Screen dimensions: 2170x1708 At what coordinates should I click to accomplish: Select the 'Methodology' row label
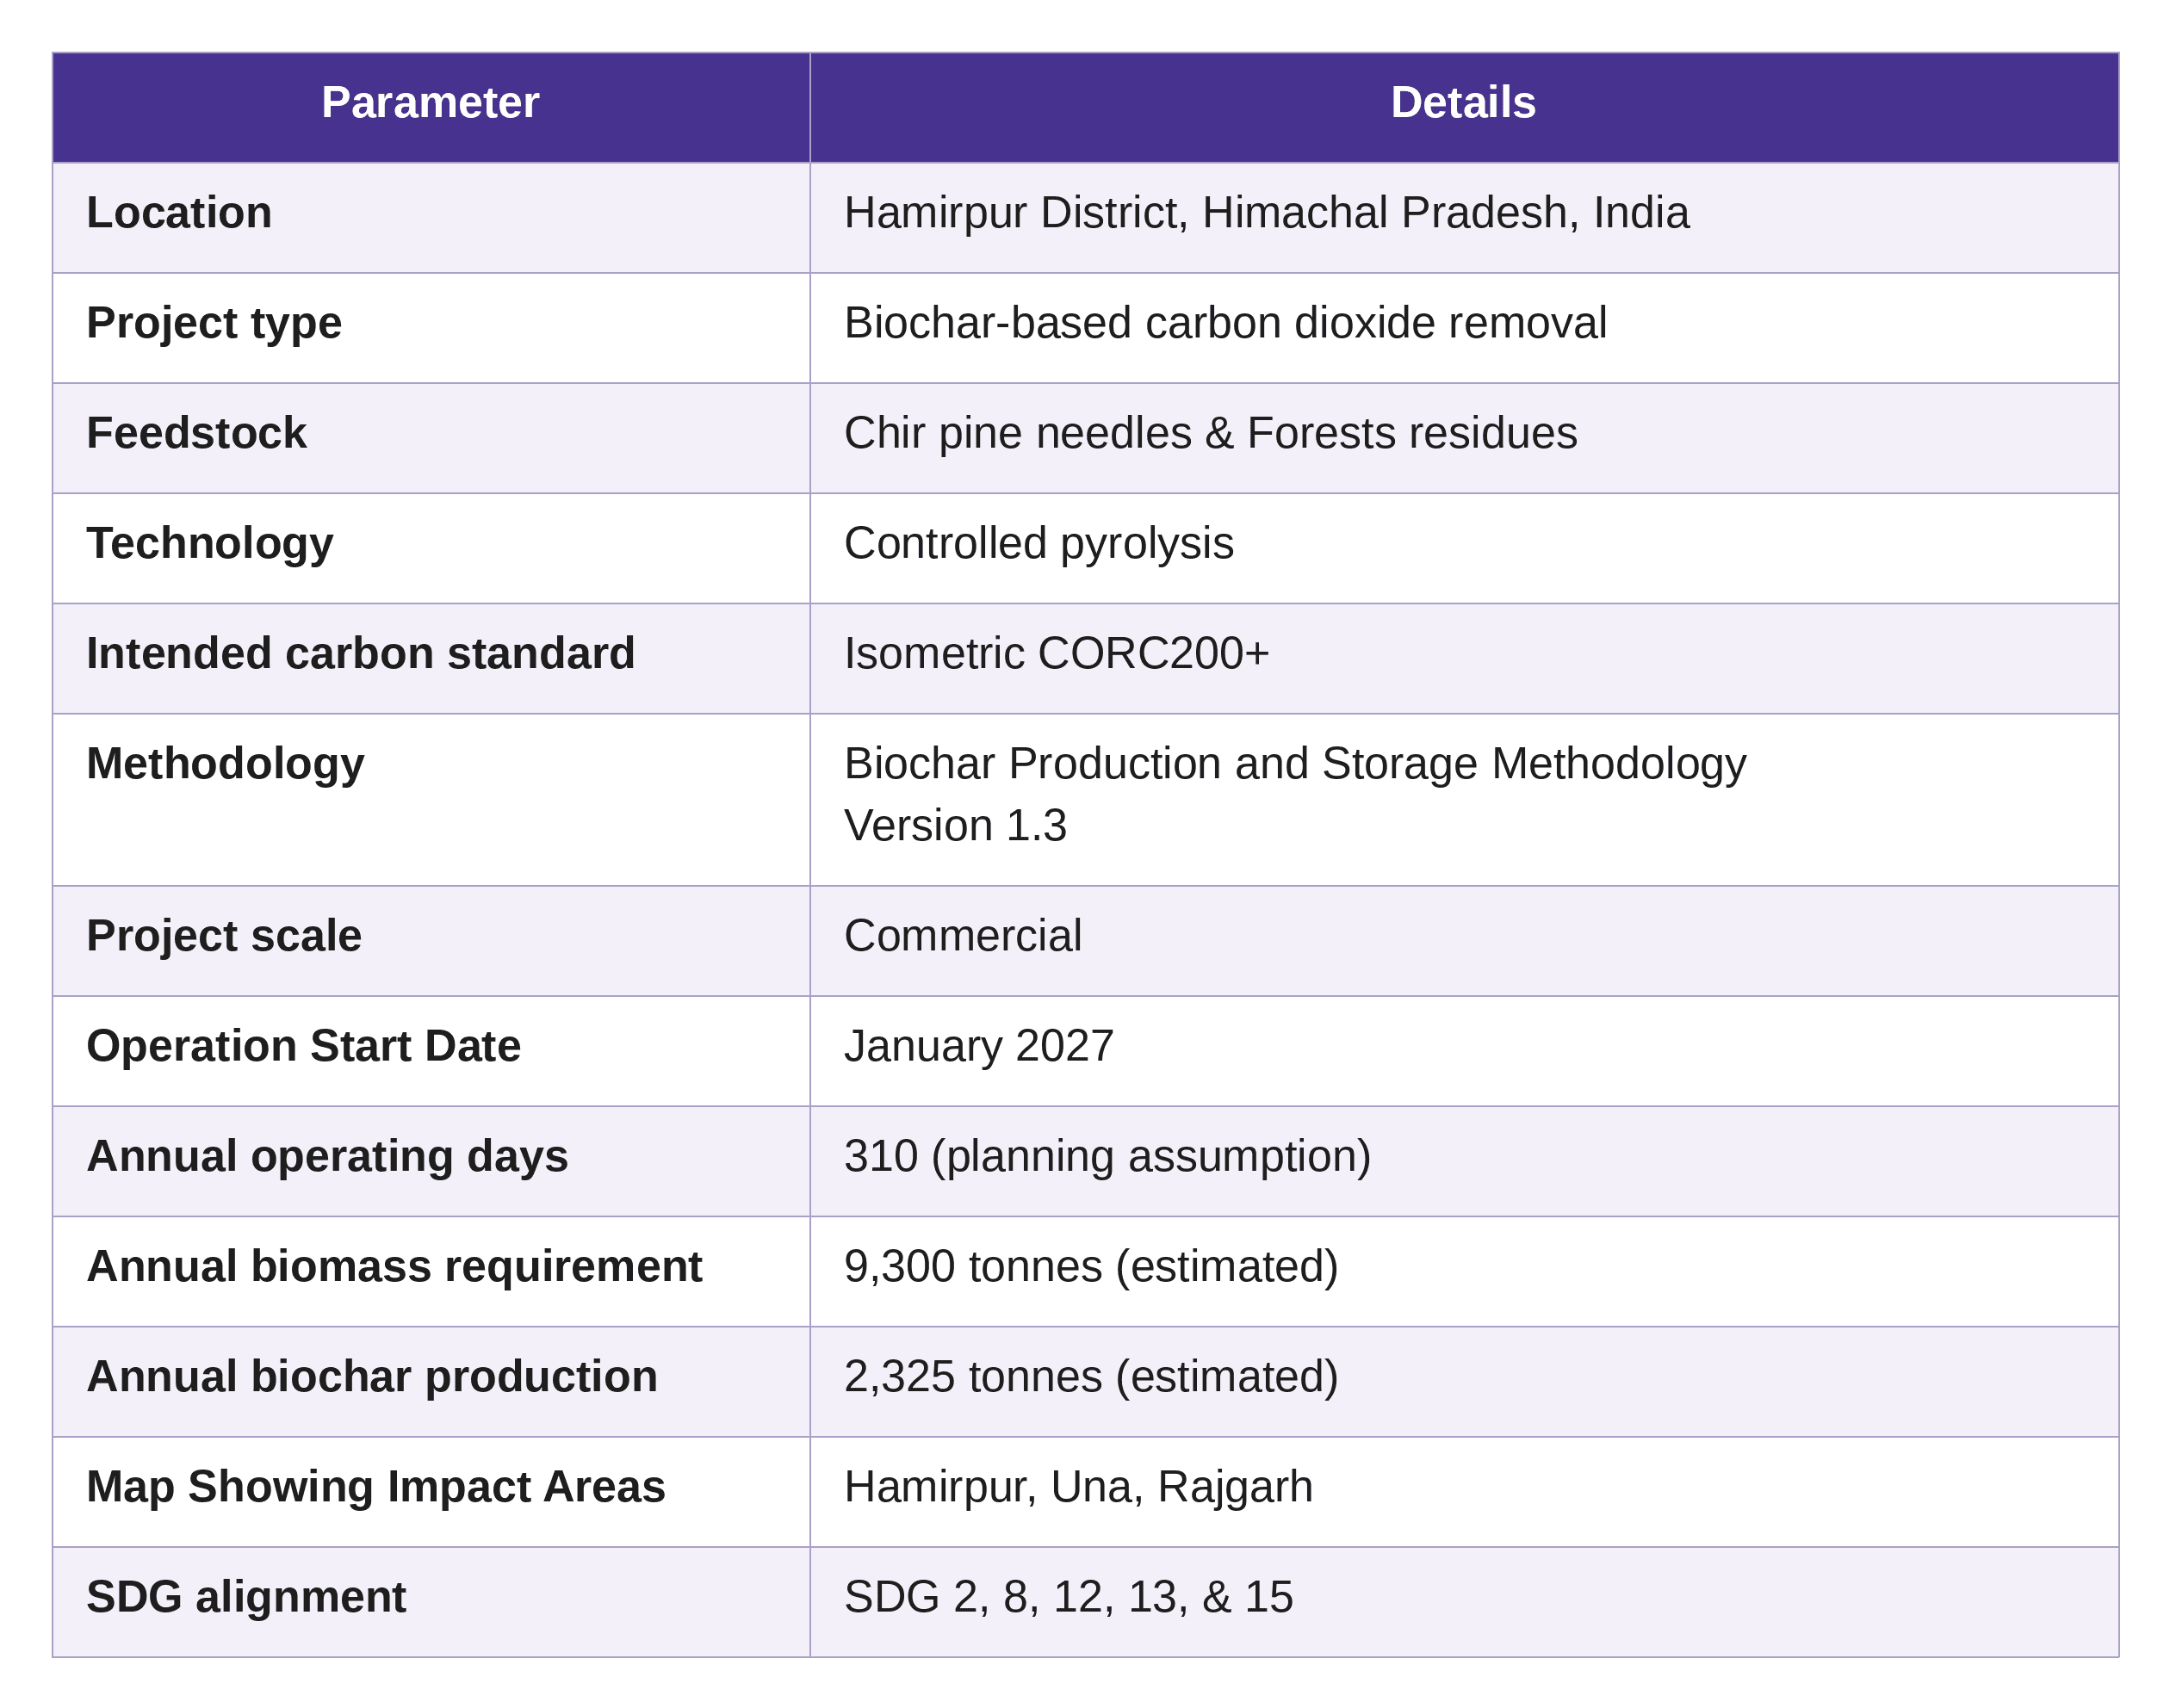[x=226, y=765]
